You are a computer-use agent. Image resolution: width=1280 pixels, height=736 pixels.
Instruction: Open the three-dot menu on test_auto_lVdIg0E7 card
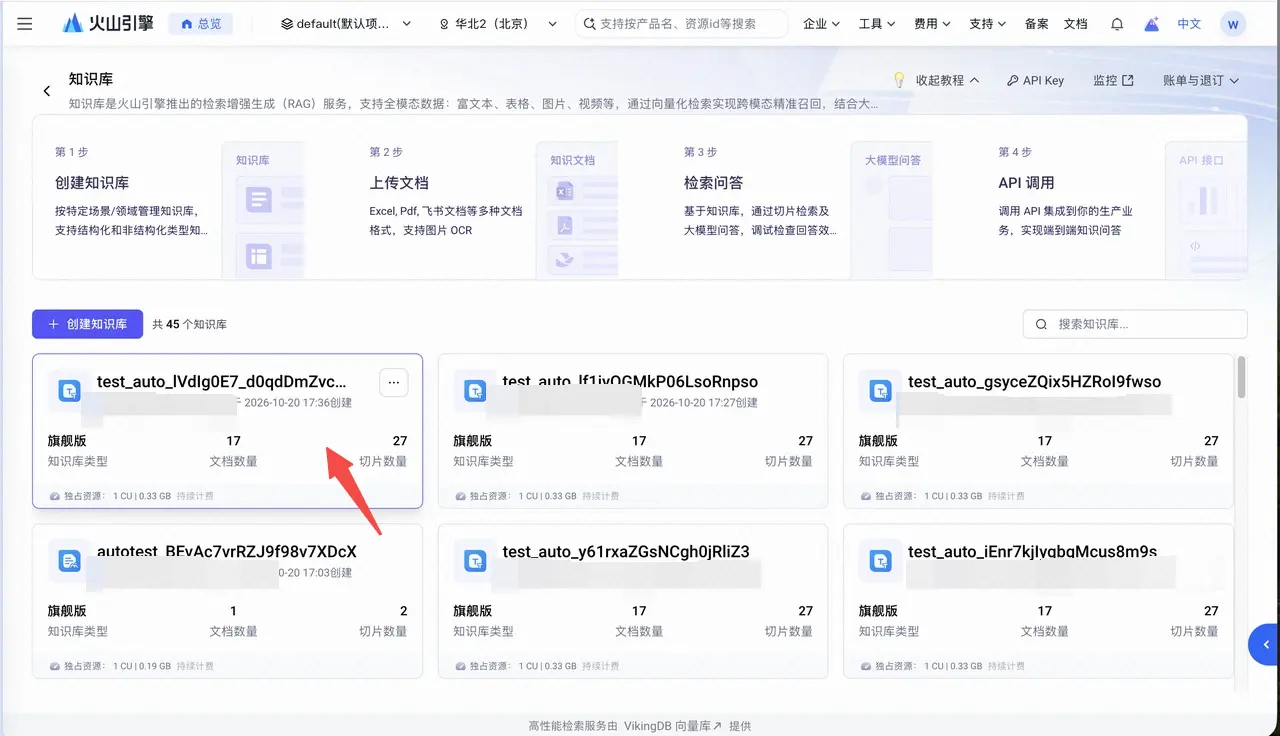tap(394, 382)
